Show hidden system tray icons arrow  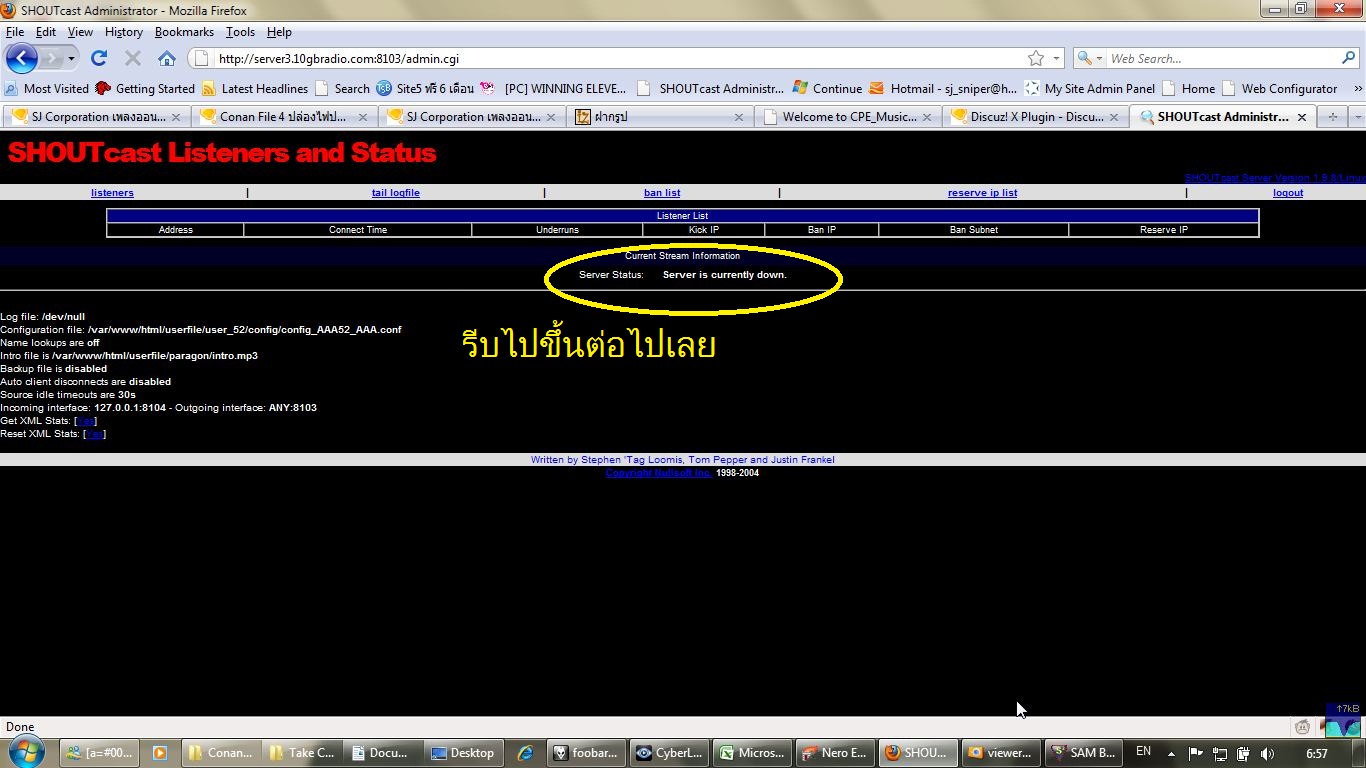(x=1171, y=753)
